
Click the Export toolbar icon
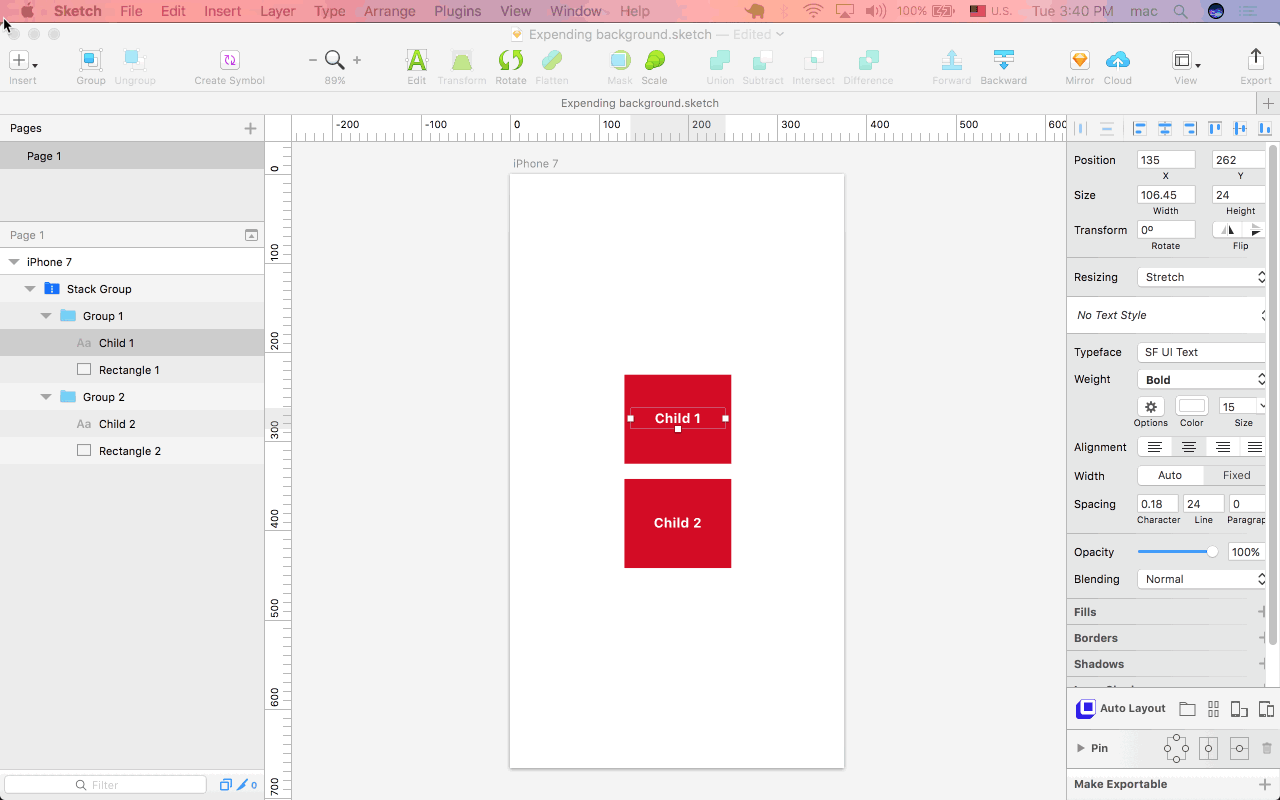[1256, 60]
